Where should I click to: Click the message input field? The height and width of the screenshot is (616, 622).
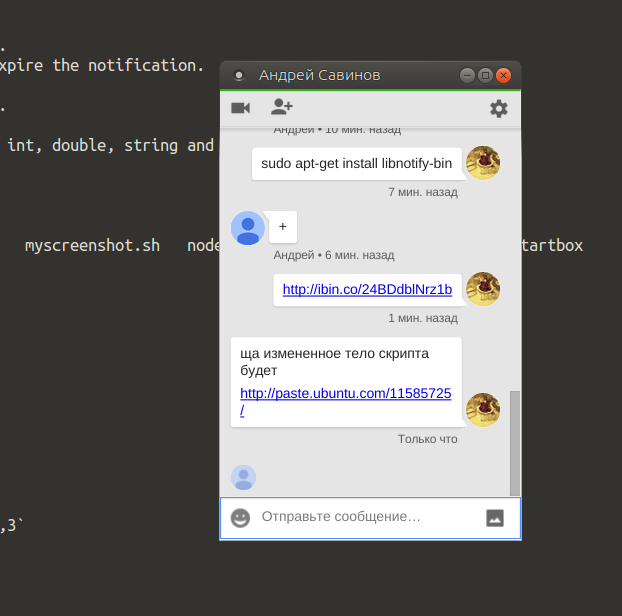click(370, 518)
